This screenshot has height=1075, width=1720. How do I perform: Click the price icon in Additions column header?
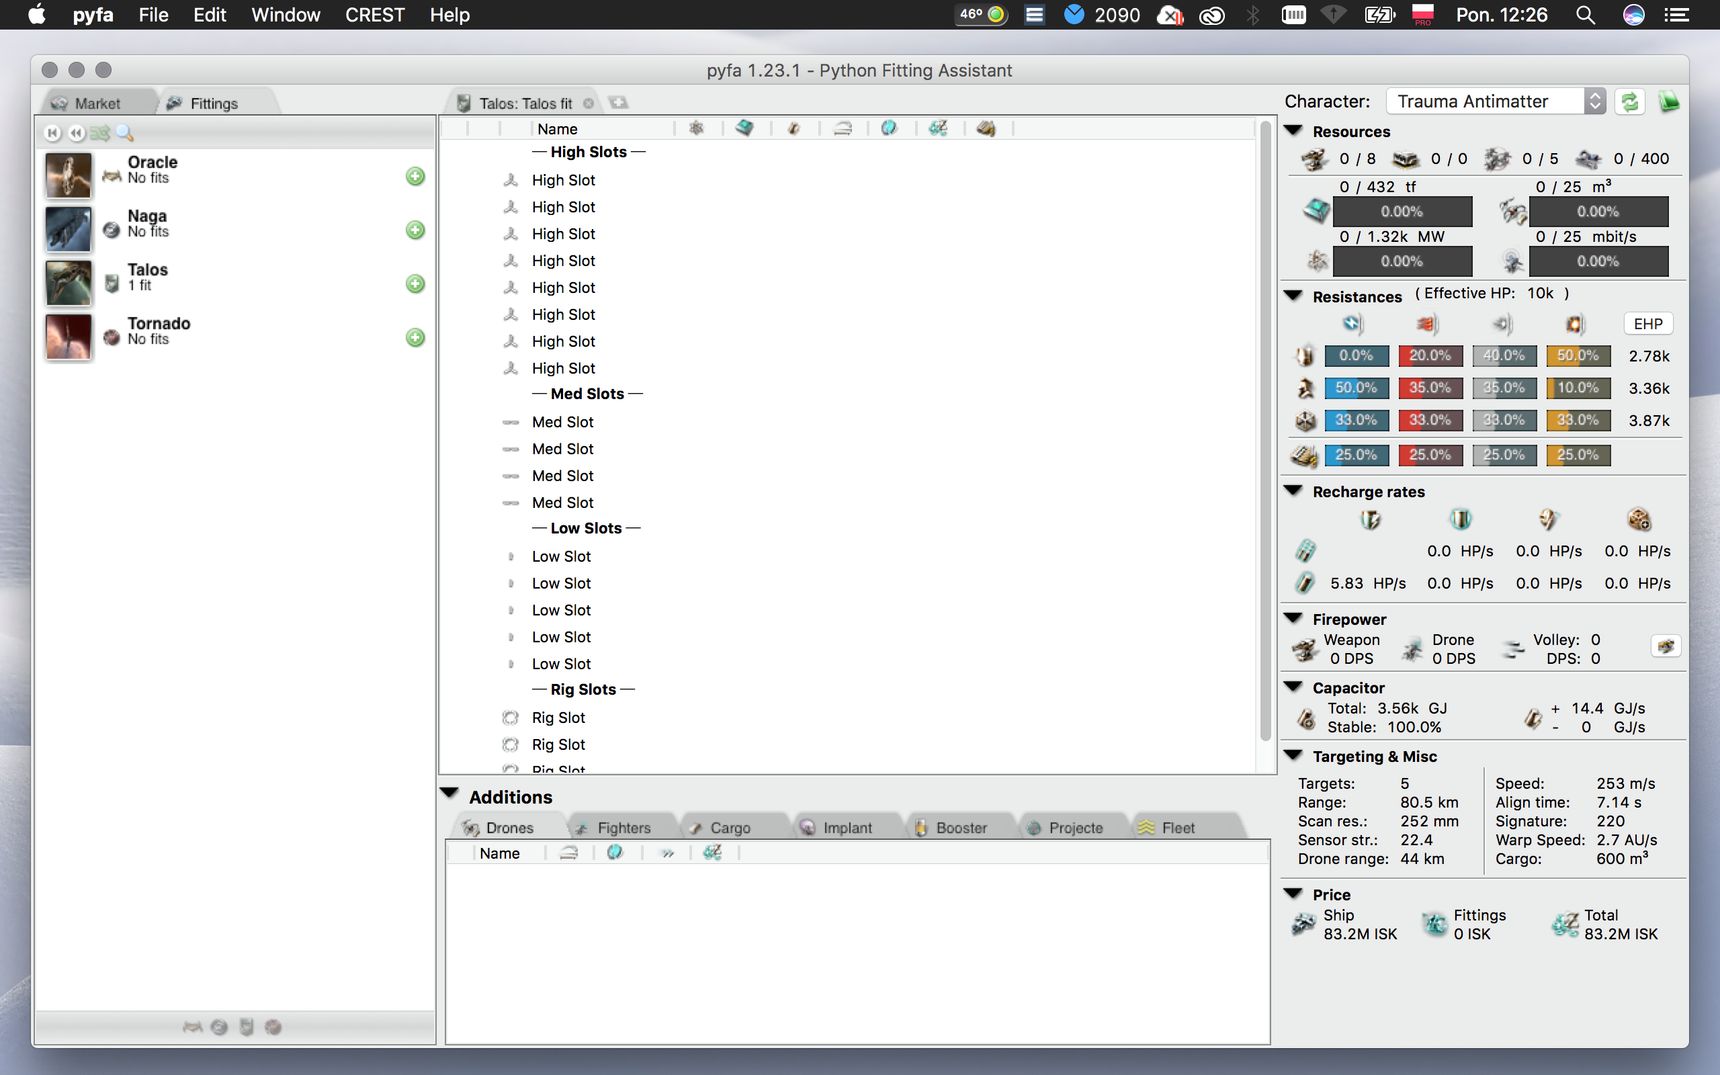712,853
